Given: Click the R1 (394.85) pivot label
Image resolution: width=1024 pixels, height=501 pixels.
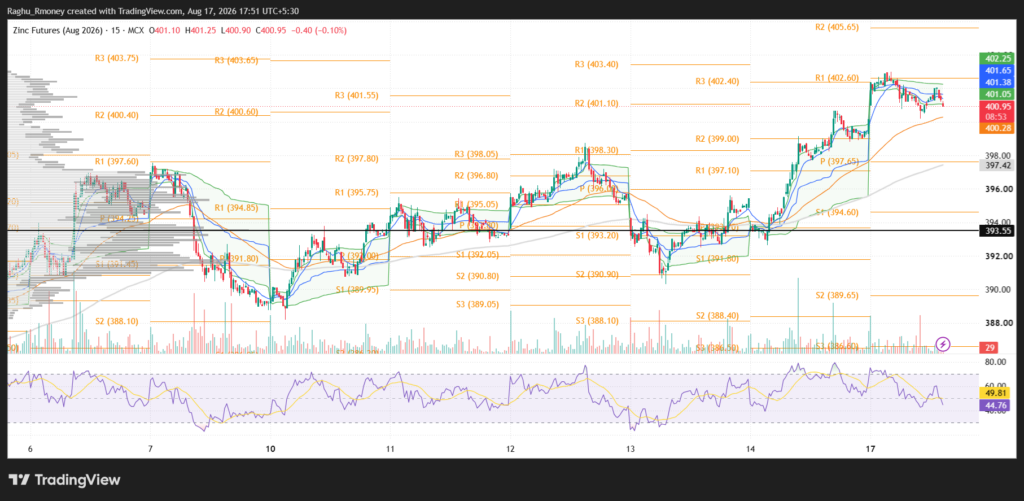Looking at the screenshot, I should (x=236, y=208).
